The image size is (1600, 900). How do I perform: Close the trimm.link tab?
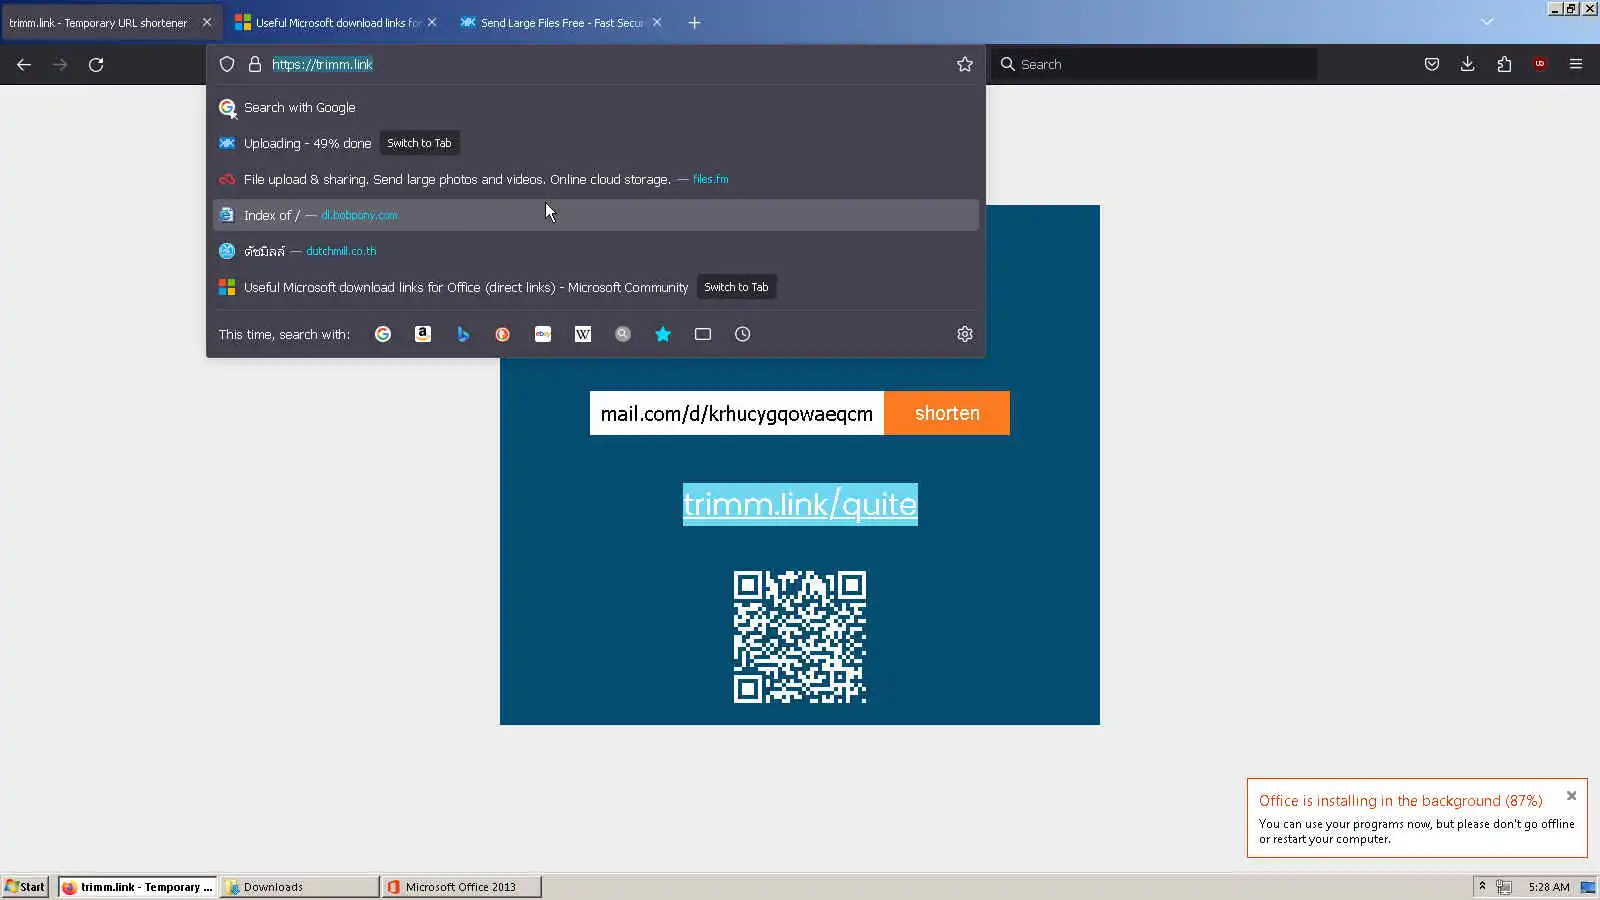point(207,22)
